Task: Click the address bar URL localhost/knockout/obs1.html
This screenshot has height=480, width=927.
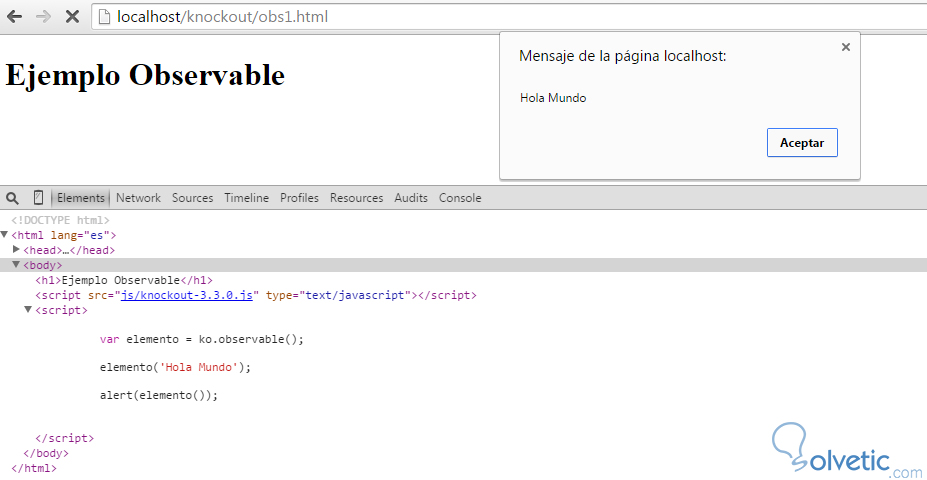Action: pos(222,17)
